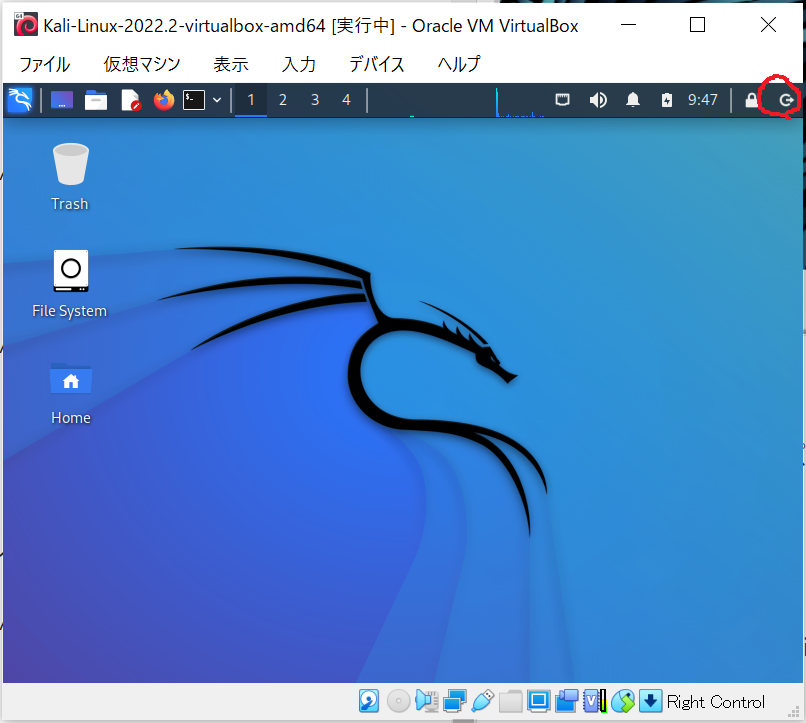Switch to workspace 3
Viewport: 806px width, 723px height.
(x=315, y=100)
